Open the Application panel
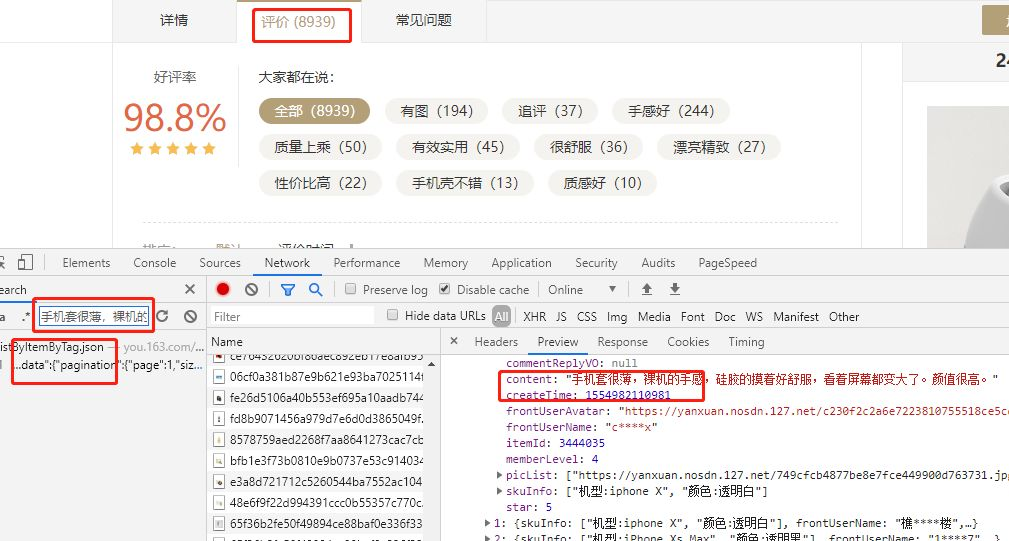Screen dimensions: 1009x541 [521, 262]
